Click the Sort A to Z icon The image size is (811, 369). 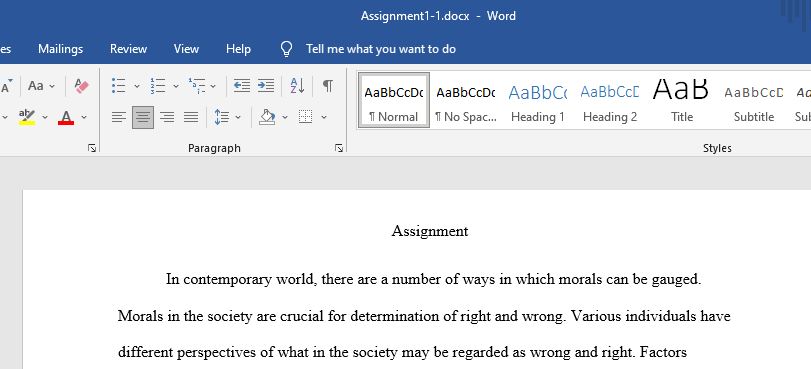point(297,85)
